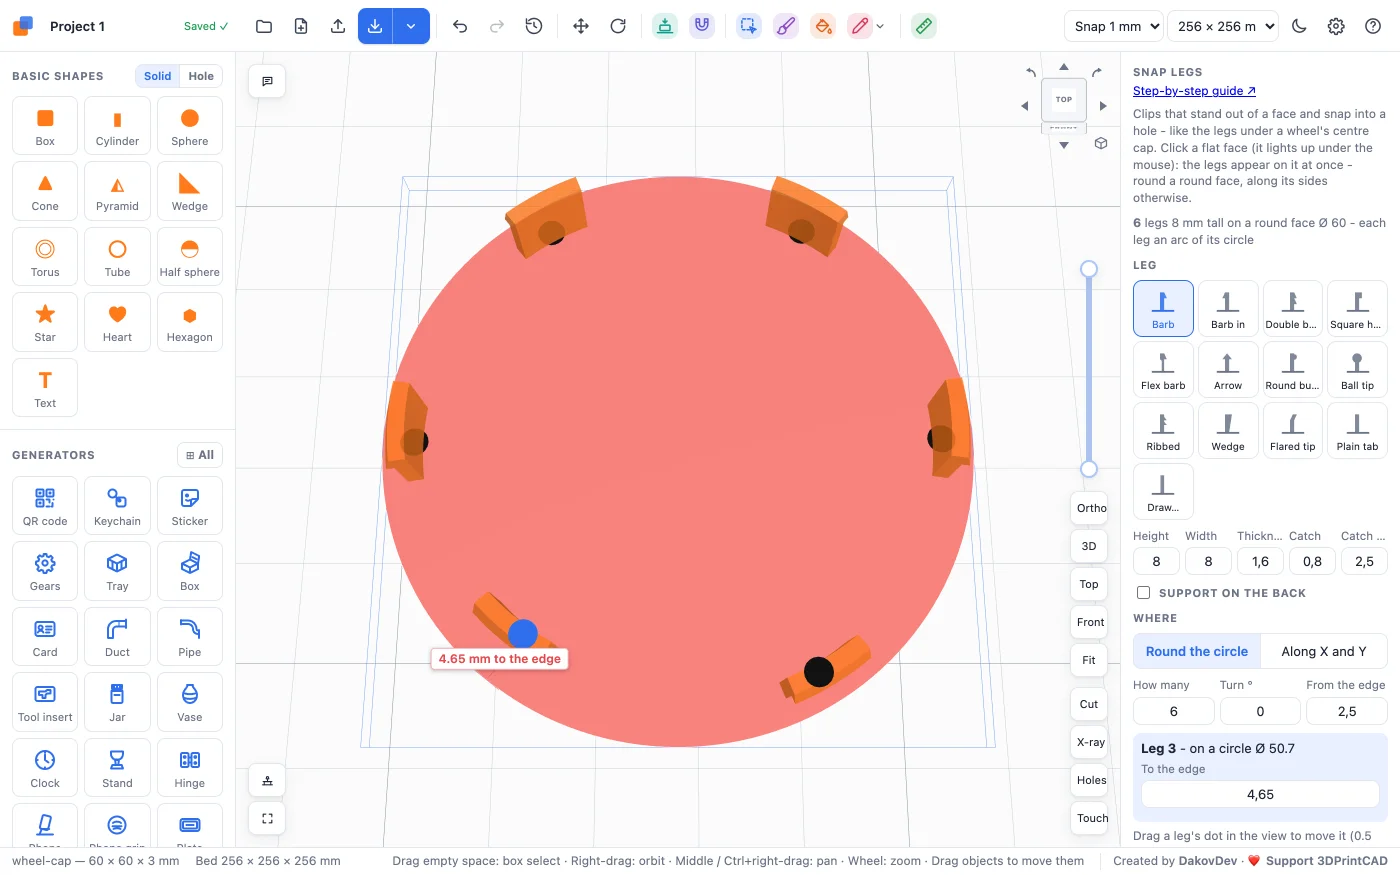The height and width of the screenshot is (875, 1400).
Task: Select the purple brush tool
Action: pyautogui.click(x=786, y=26)
